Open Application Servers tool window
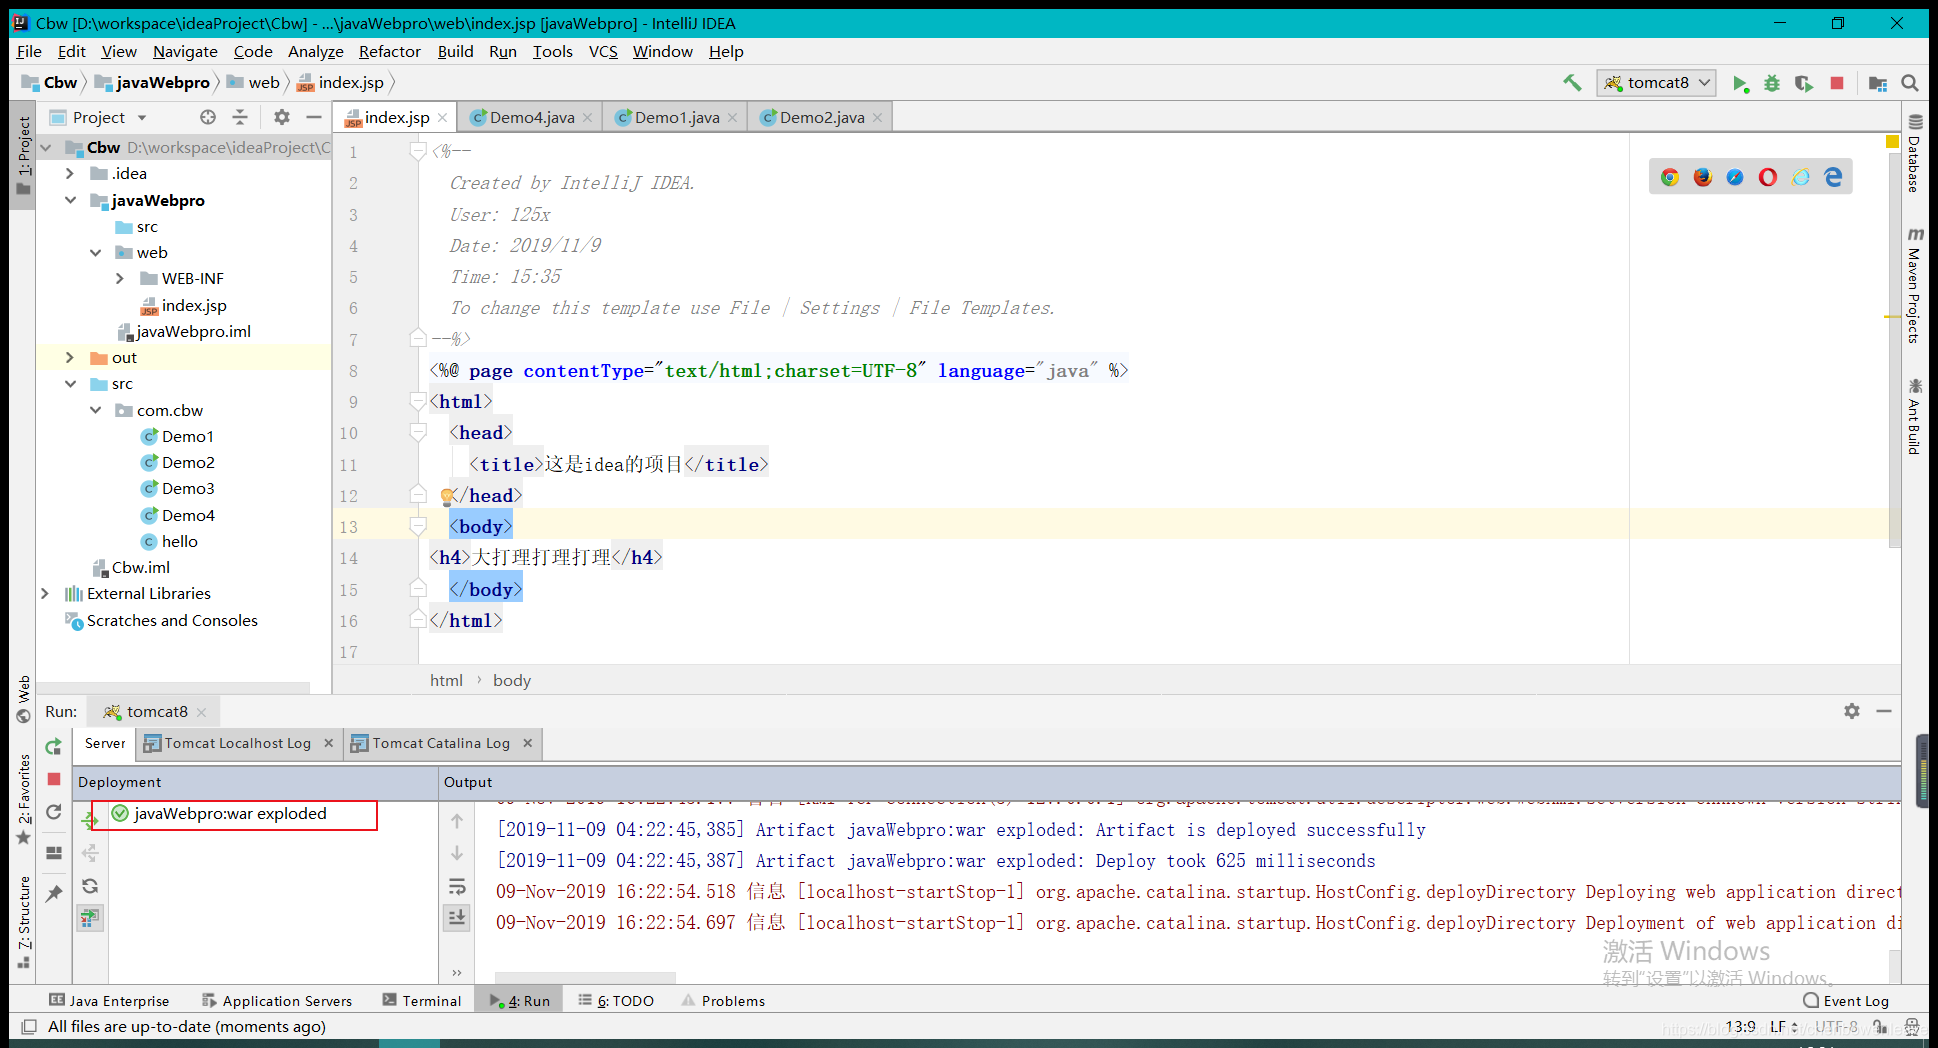1938x1048 pixels. [277, 1001]
